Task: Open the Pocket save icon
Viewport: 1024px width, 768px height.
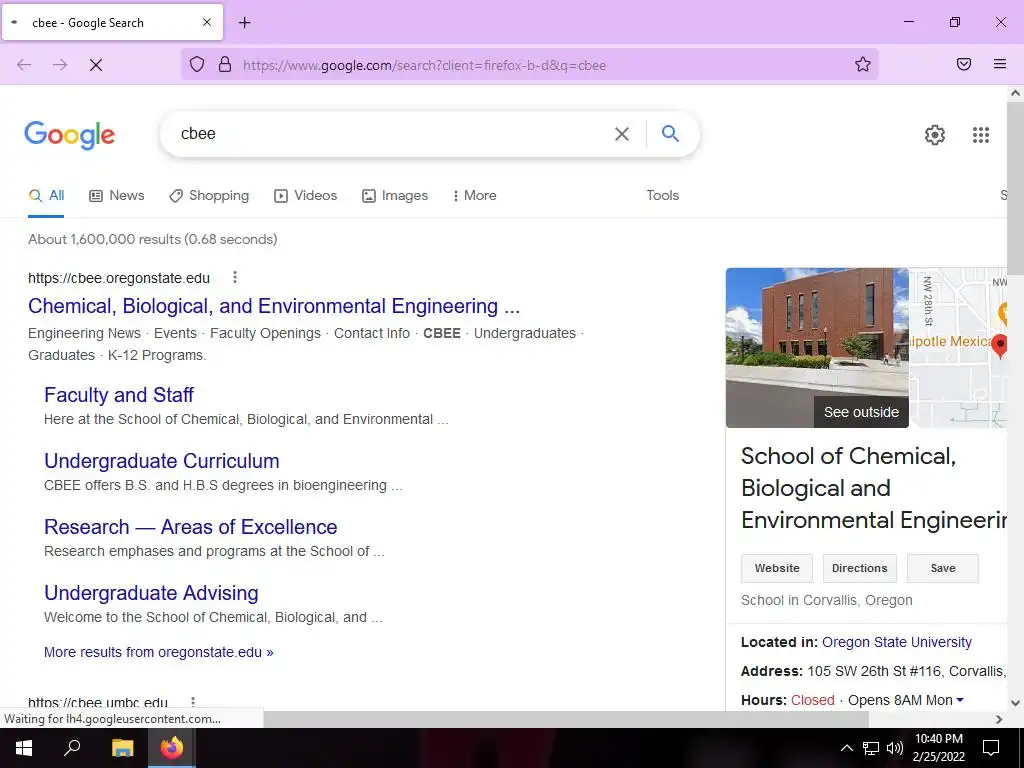Action: coord(964,64)
